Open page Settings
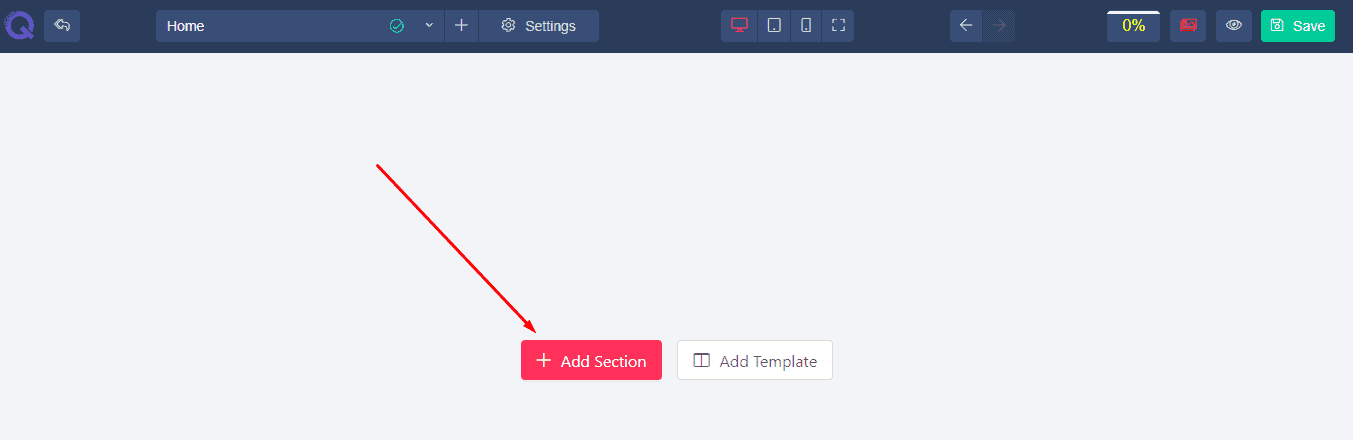Image resolution: width=1353 pixels, height=440 pixels. click(538, 26)
